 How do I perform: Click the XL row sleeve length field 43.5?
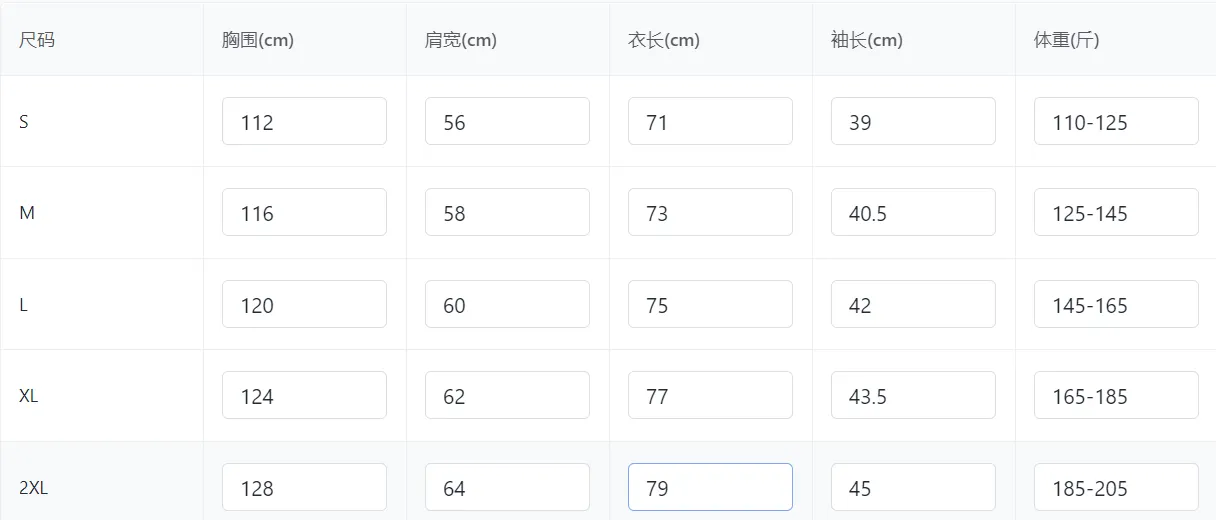(x=913, y=395)
